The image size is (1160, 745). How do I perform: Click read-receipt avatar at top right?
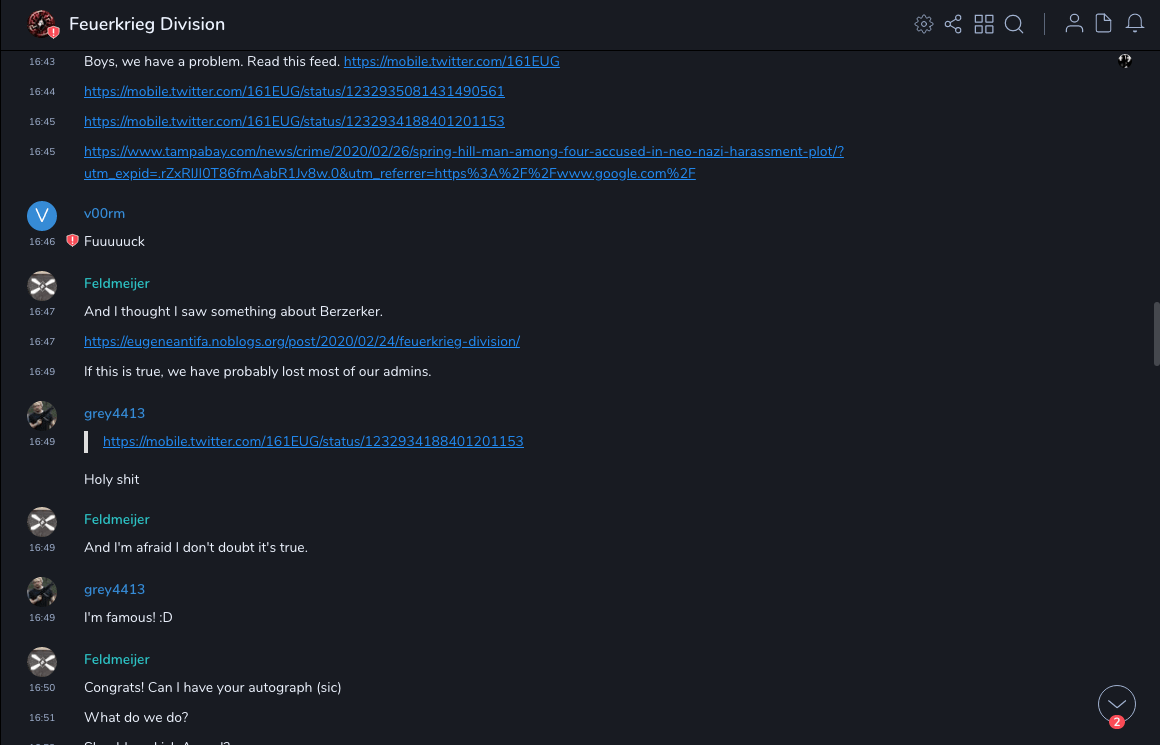point(1125,62)
